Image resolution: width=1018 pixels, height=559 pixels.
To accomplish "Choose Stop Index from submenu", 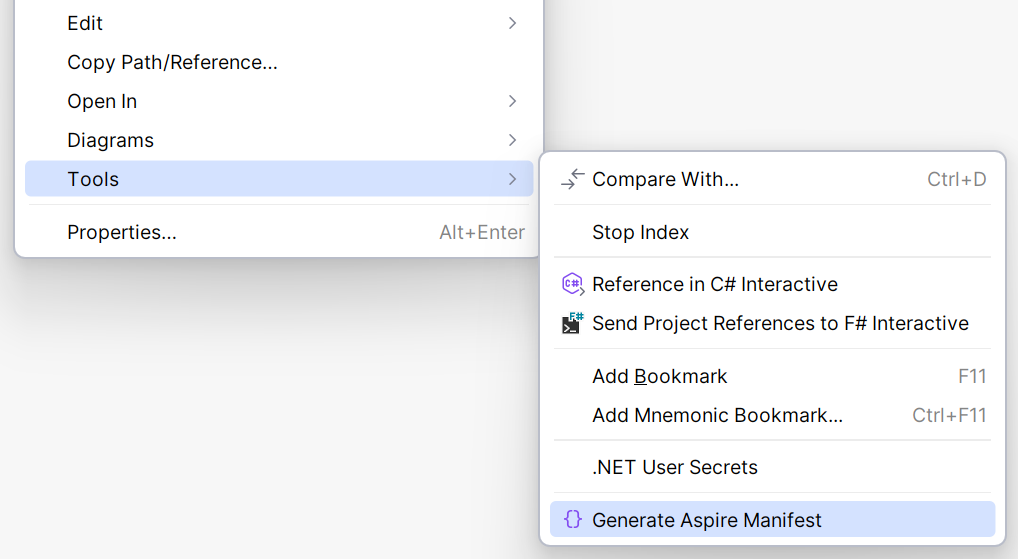I will click(640, 232).
